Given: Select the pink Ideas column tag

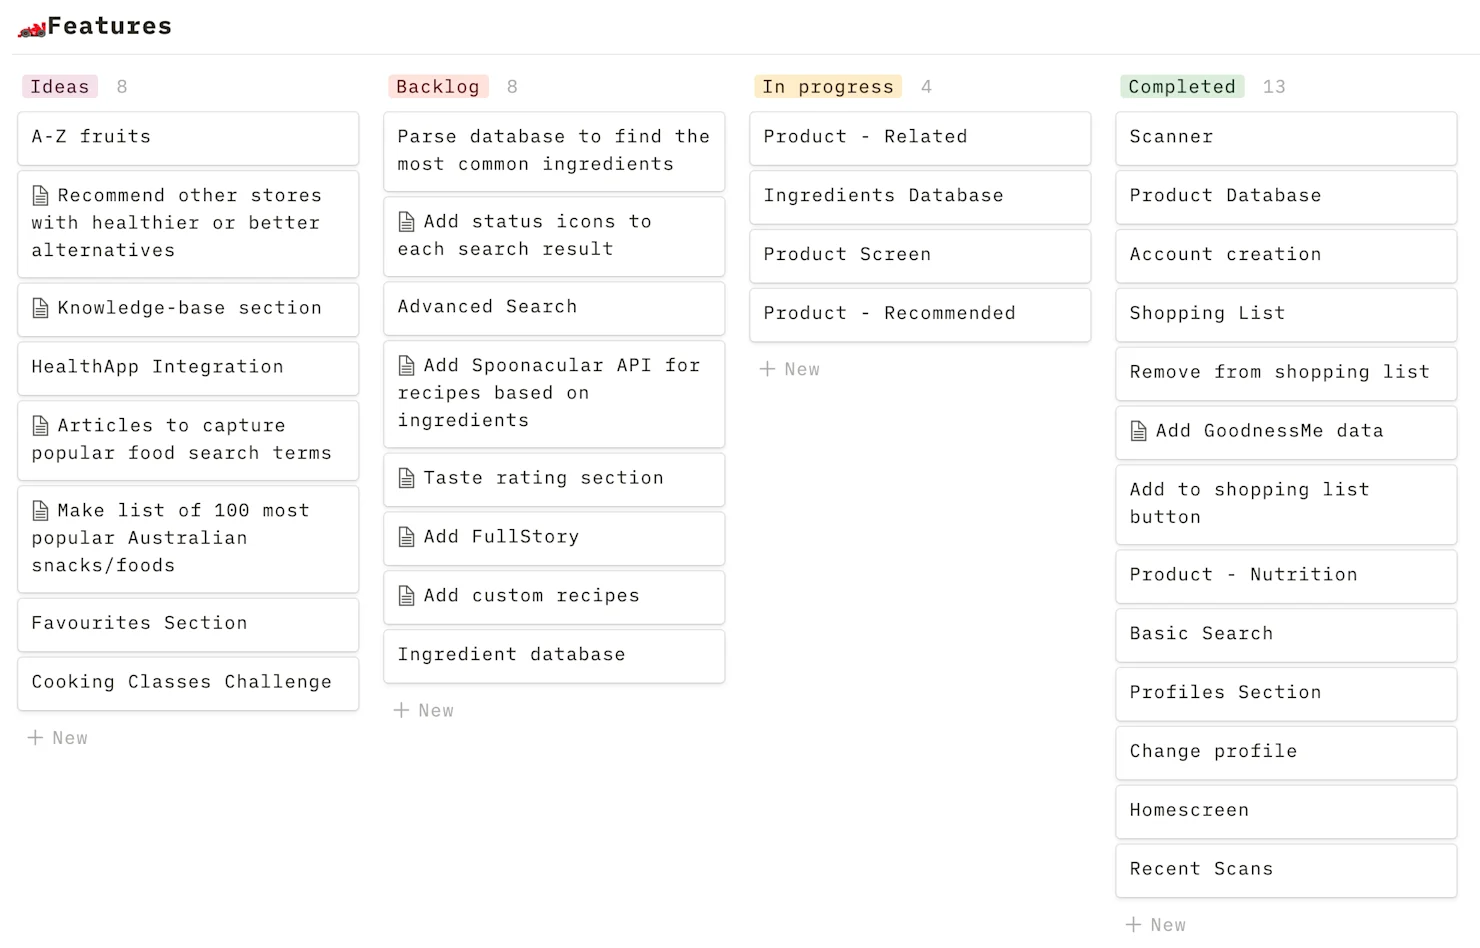Looking at the screenshot, I should click(60, 87).
